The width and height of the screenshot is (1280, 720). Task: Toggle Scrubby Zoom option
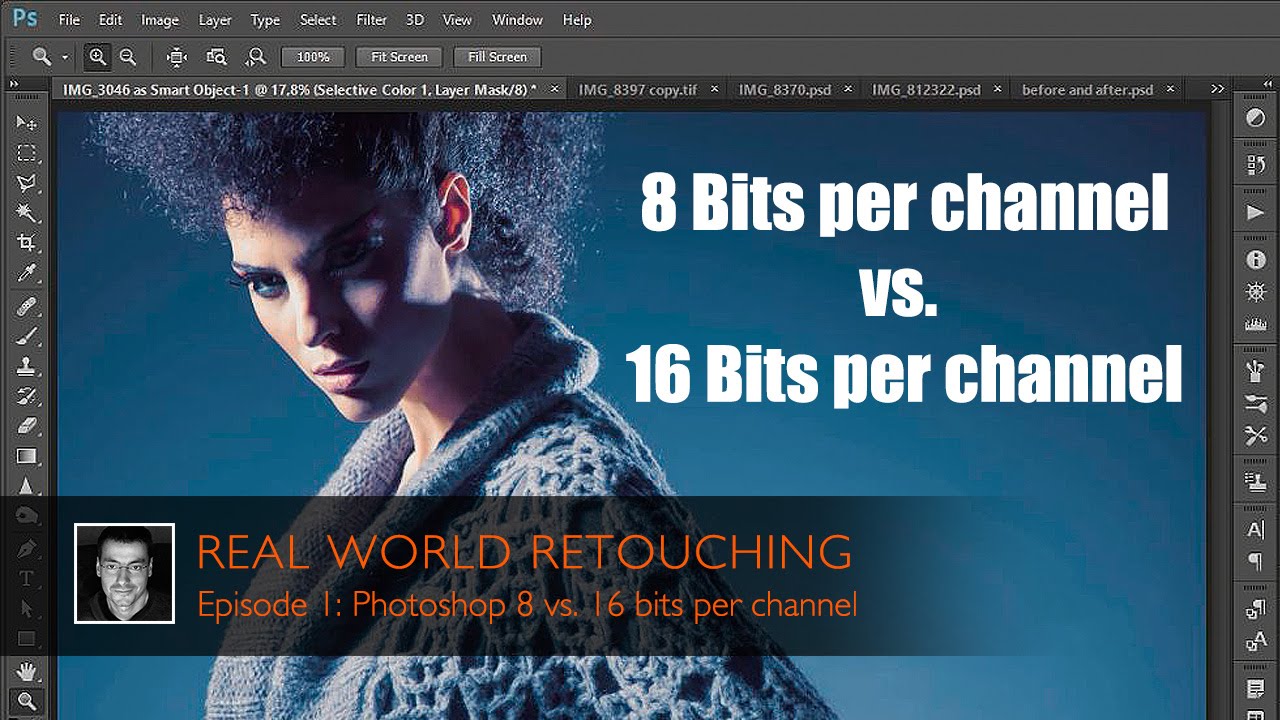coord(256,57)
